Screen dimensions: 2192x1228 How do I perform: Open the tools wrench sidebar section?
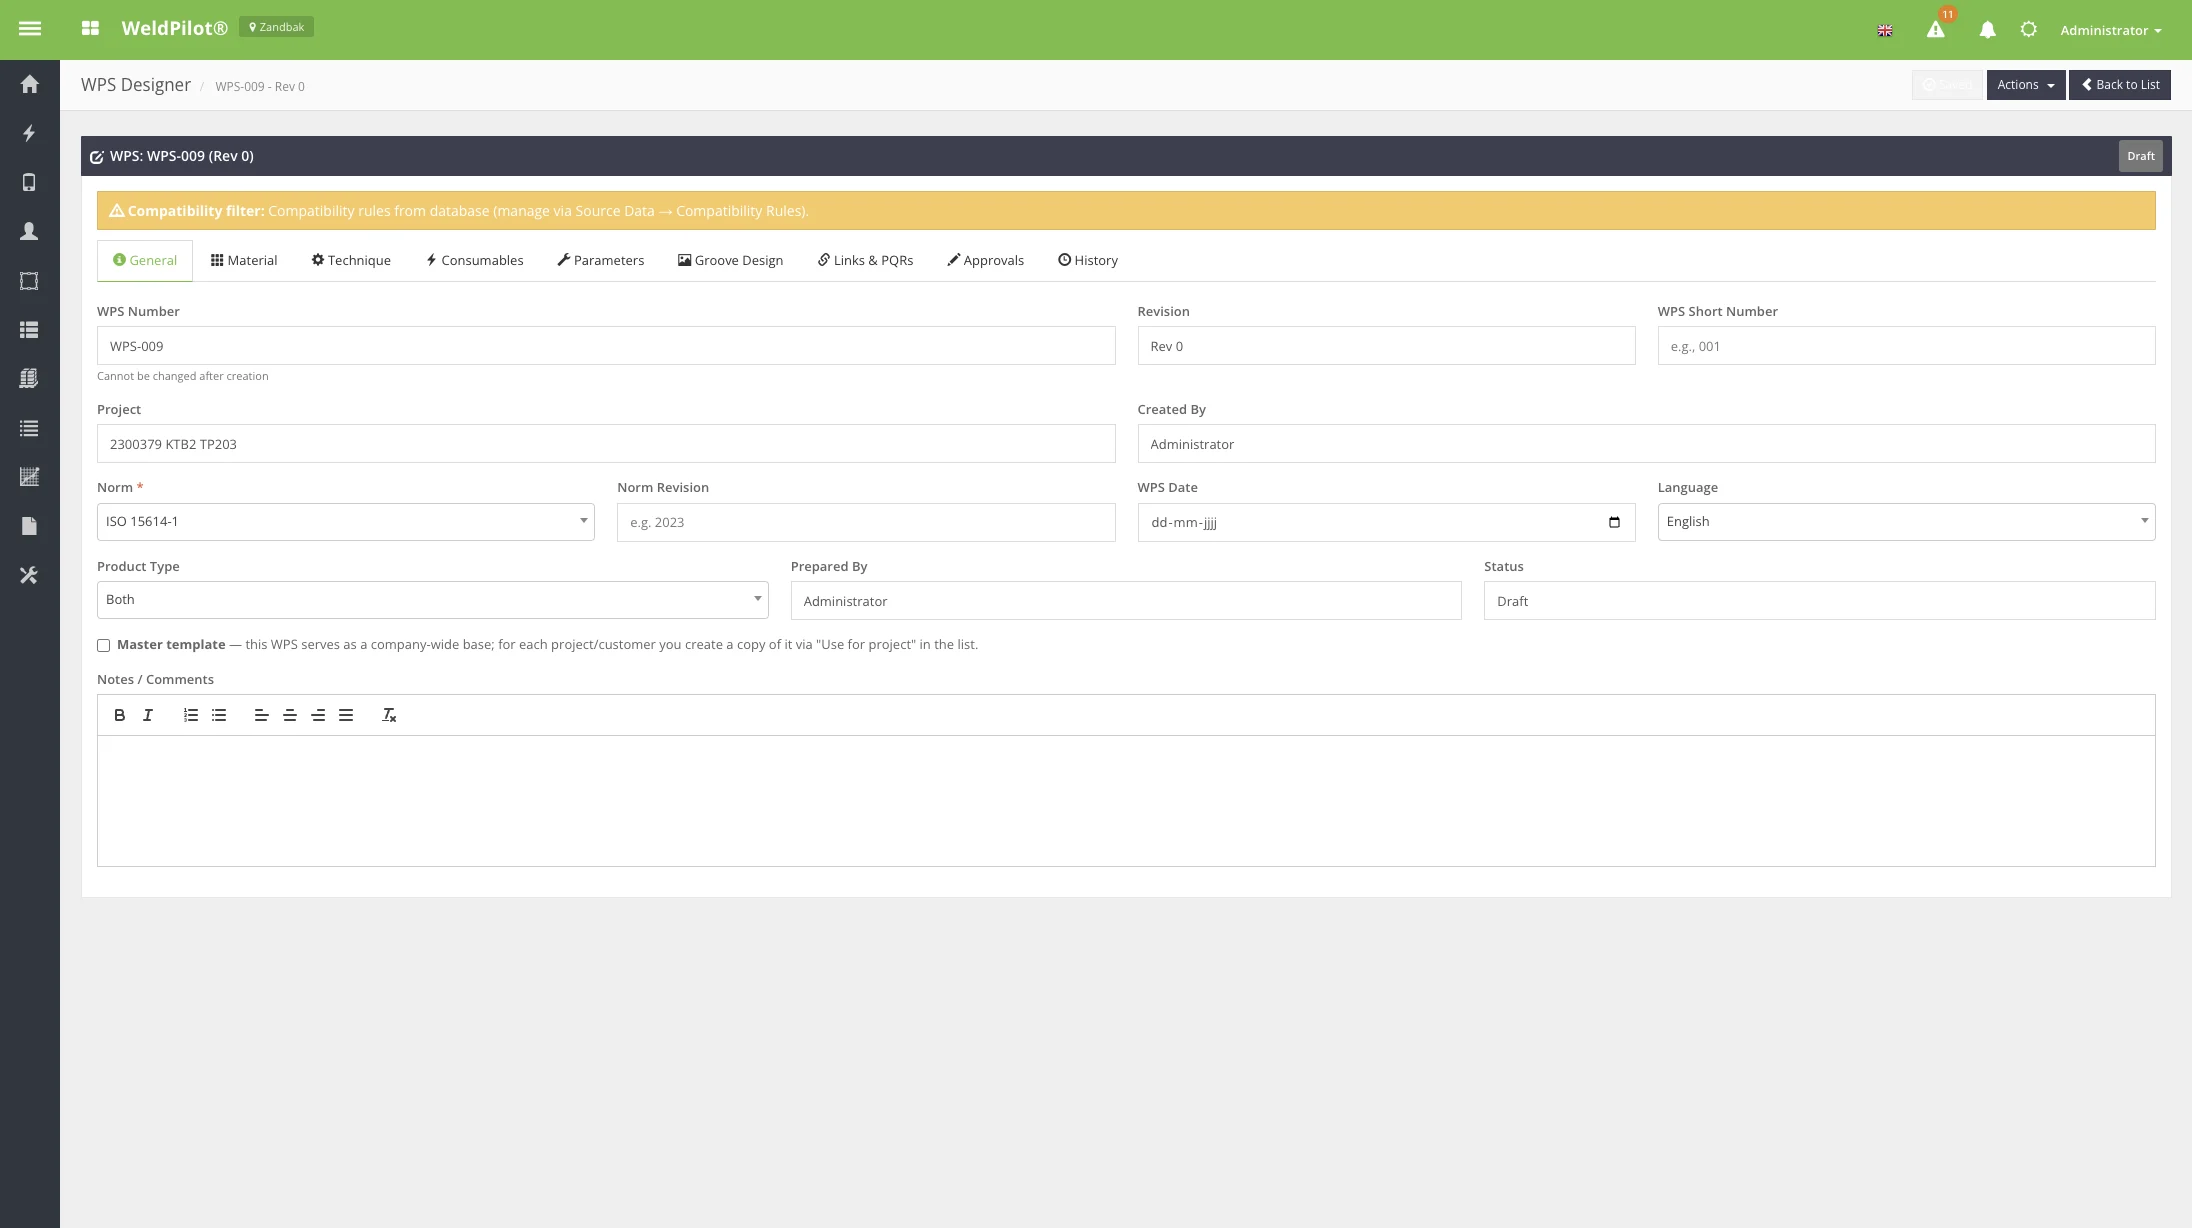click(x=29, y=575)
